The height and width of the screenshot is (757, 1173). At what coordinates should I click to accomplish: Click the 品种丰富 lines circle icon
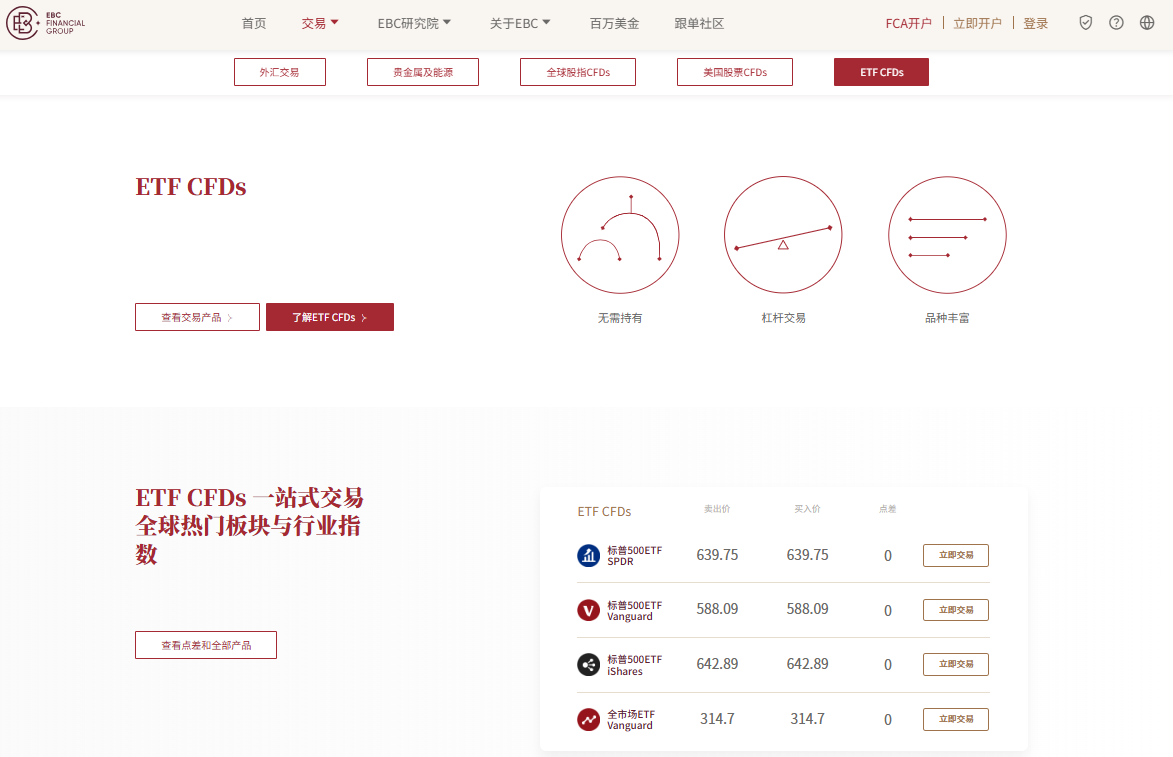point(947,235)
